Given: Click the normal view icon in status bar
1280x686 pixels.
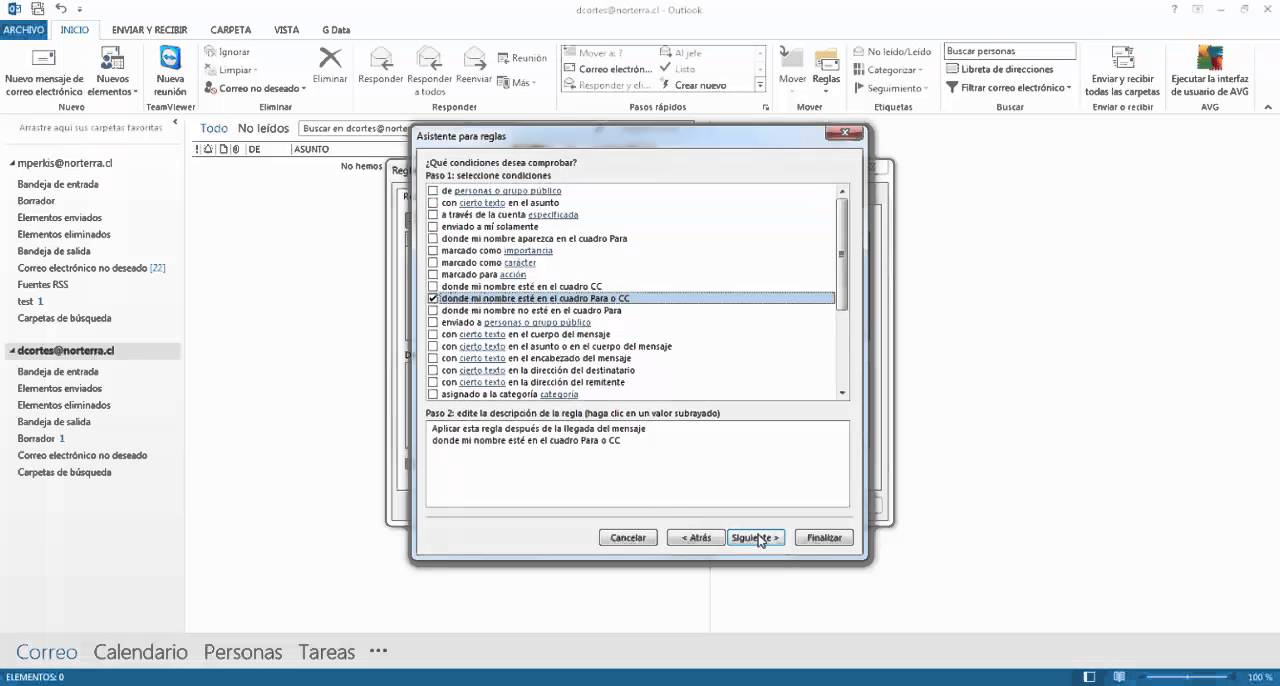Looking at the screenshot, I should (1089, 677).
